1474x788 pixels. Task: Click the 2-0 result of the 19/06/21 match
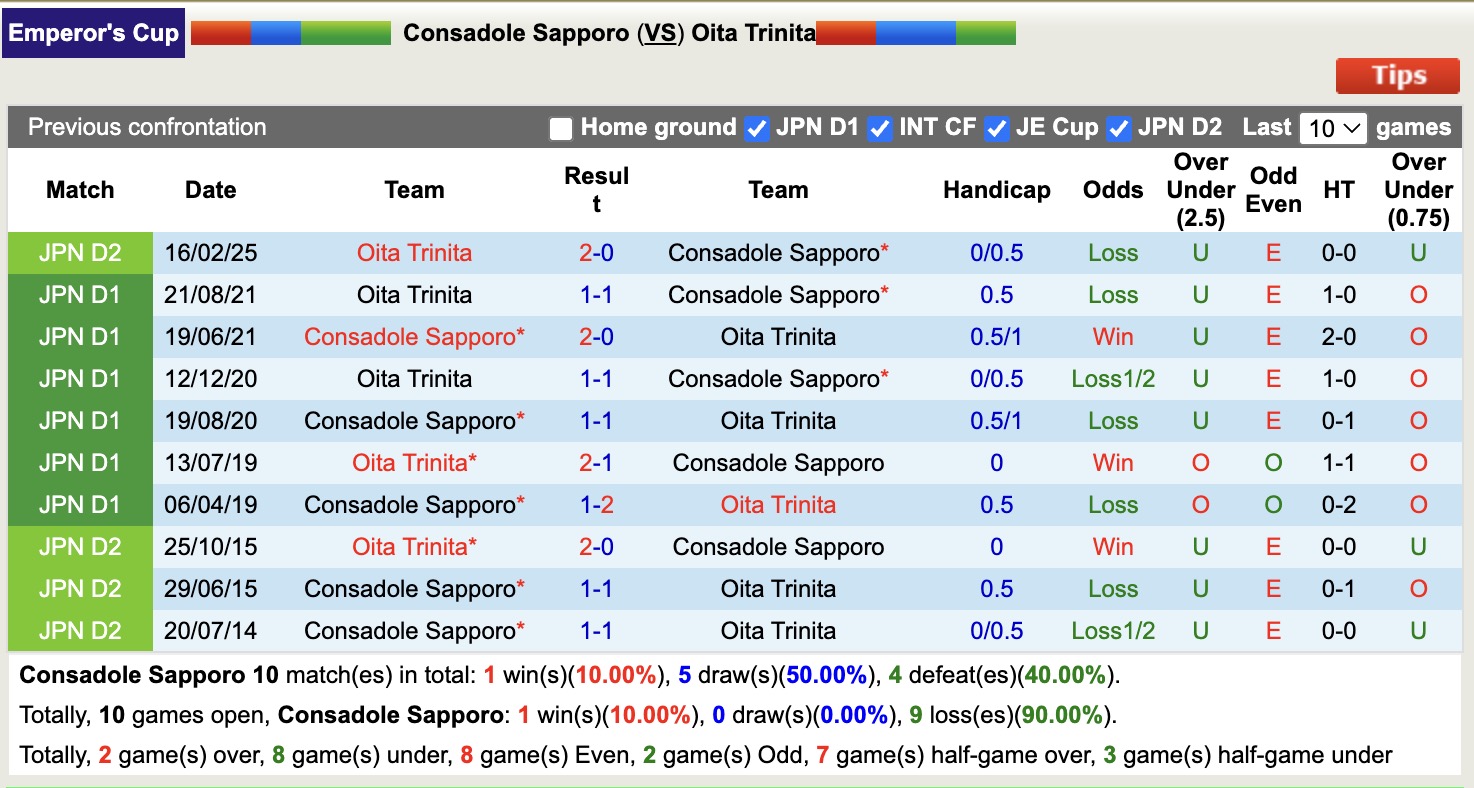[x=596, y=336]
